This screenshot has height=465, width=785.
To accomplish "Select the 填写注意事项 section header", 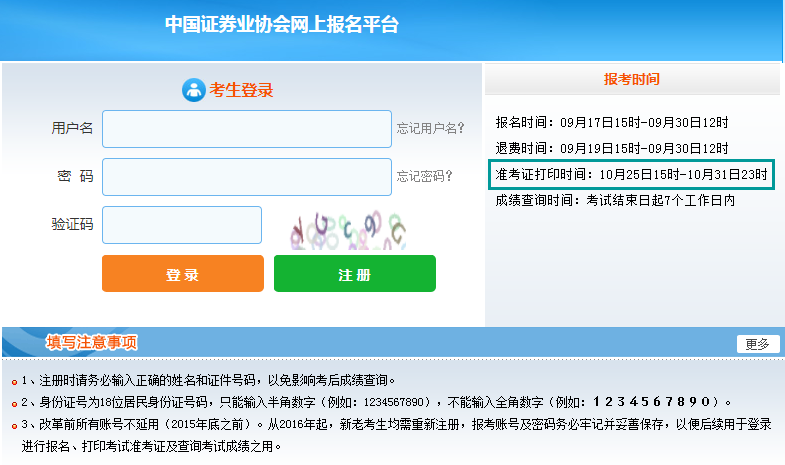I will pyautogui.click(x=92, y=343).
